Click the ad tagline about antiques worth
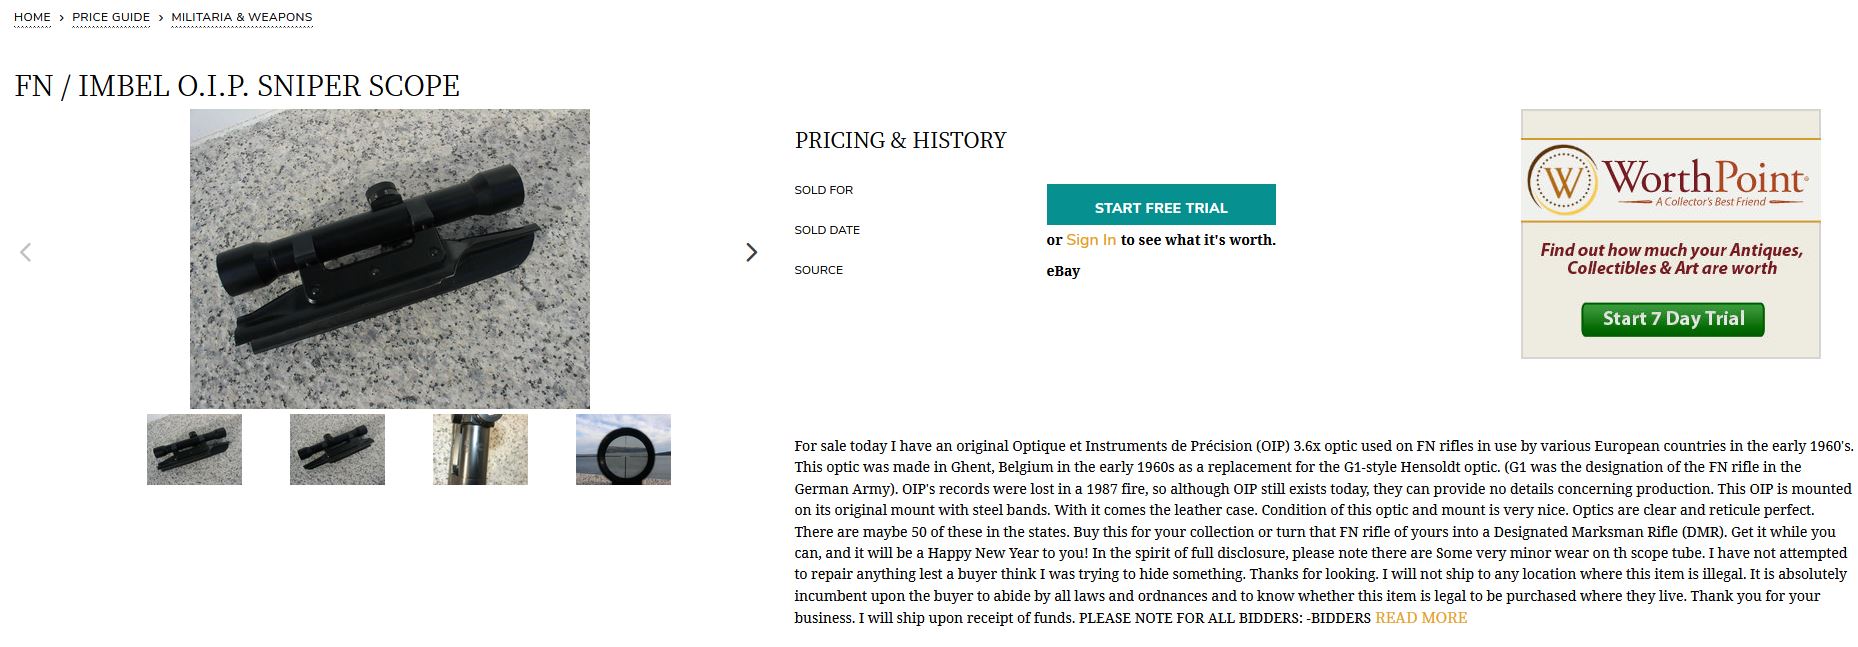 pyautogui.click(x=1671, y=259)
